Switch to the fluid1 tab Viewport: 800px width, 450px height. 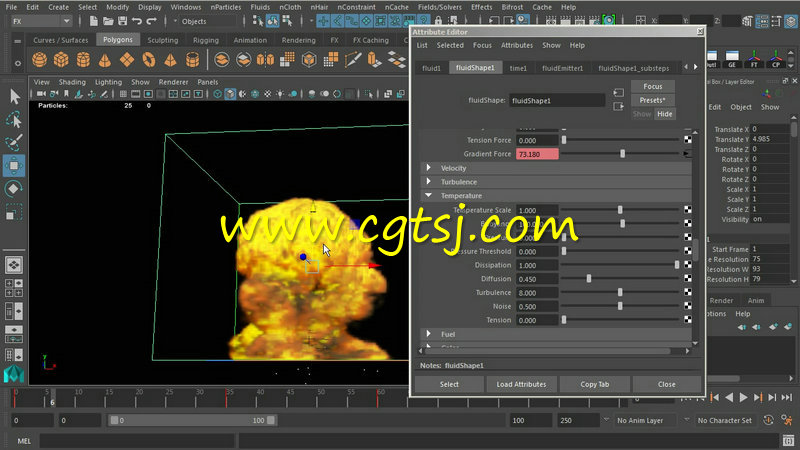click(432, 68)
